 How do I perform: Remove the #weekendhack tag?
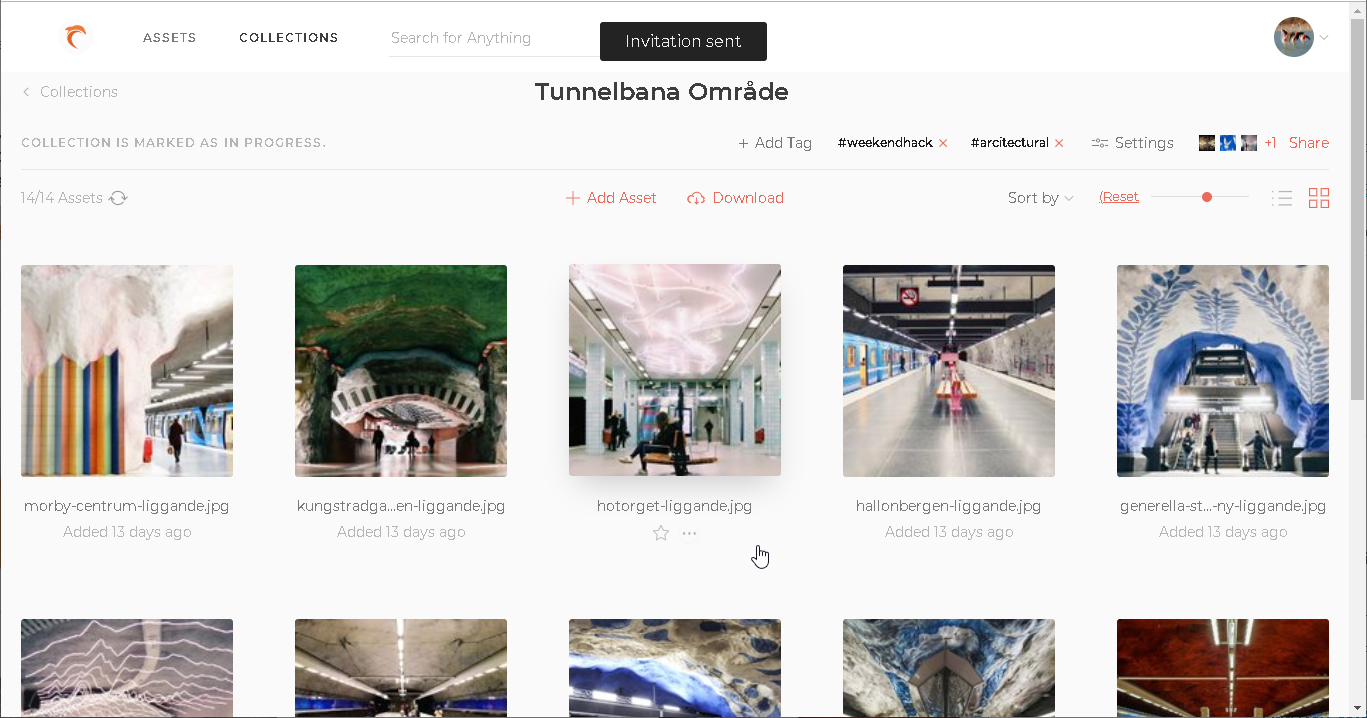[x=943, y=143]
